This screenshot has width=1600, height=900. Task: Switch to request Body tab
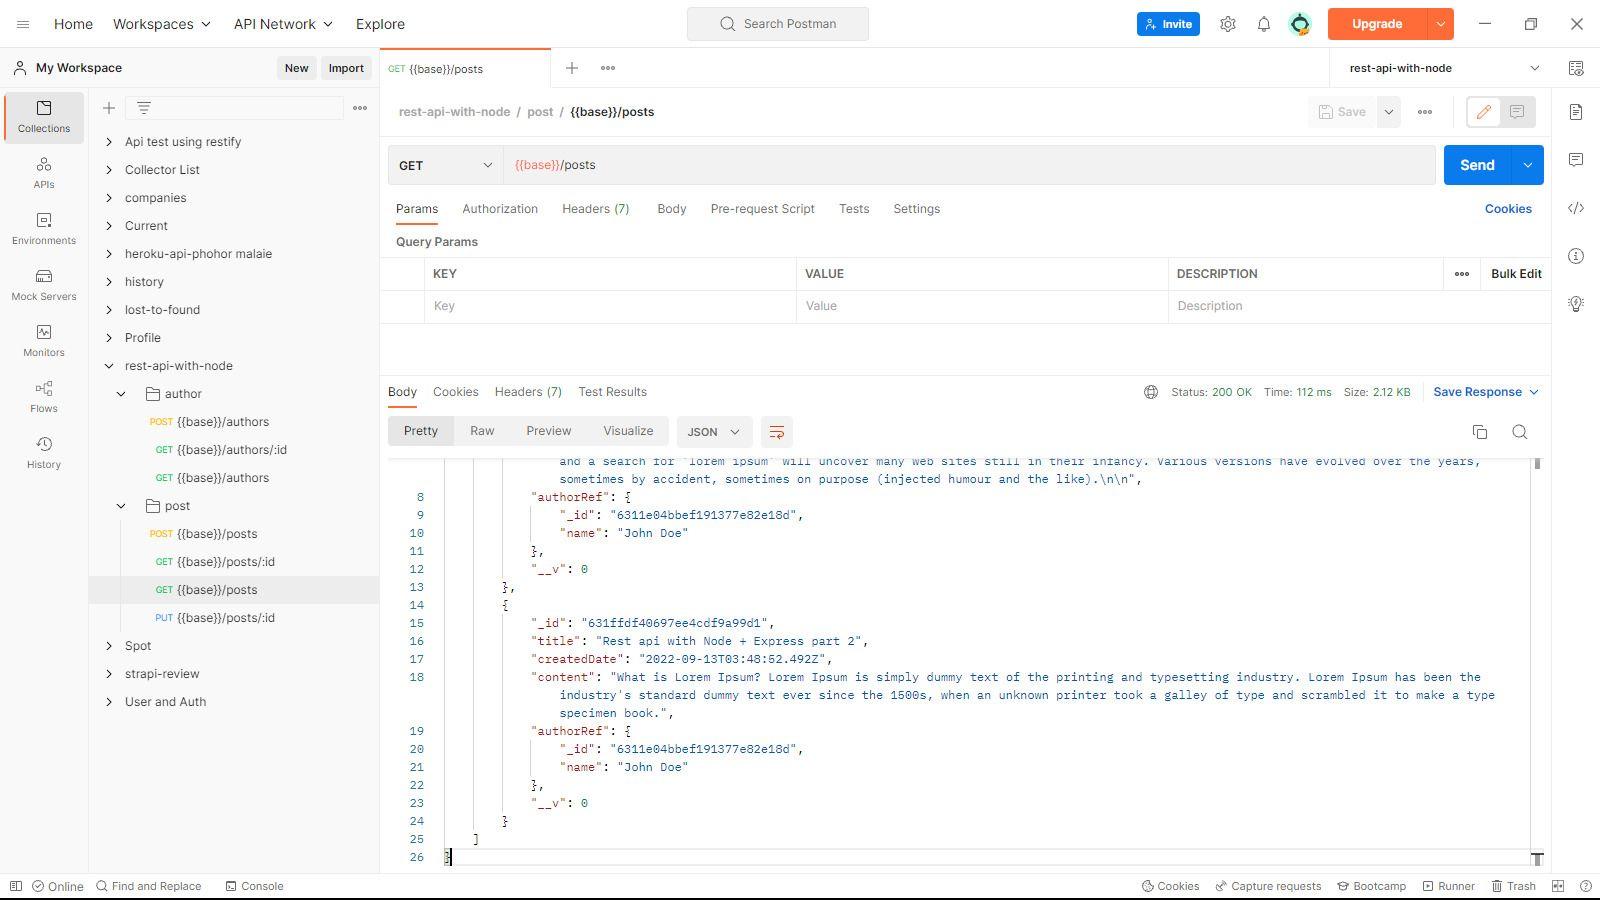(672, 209)
